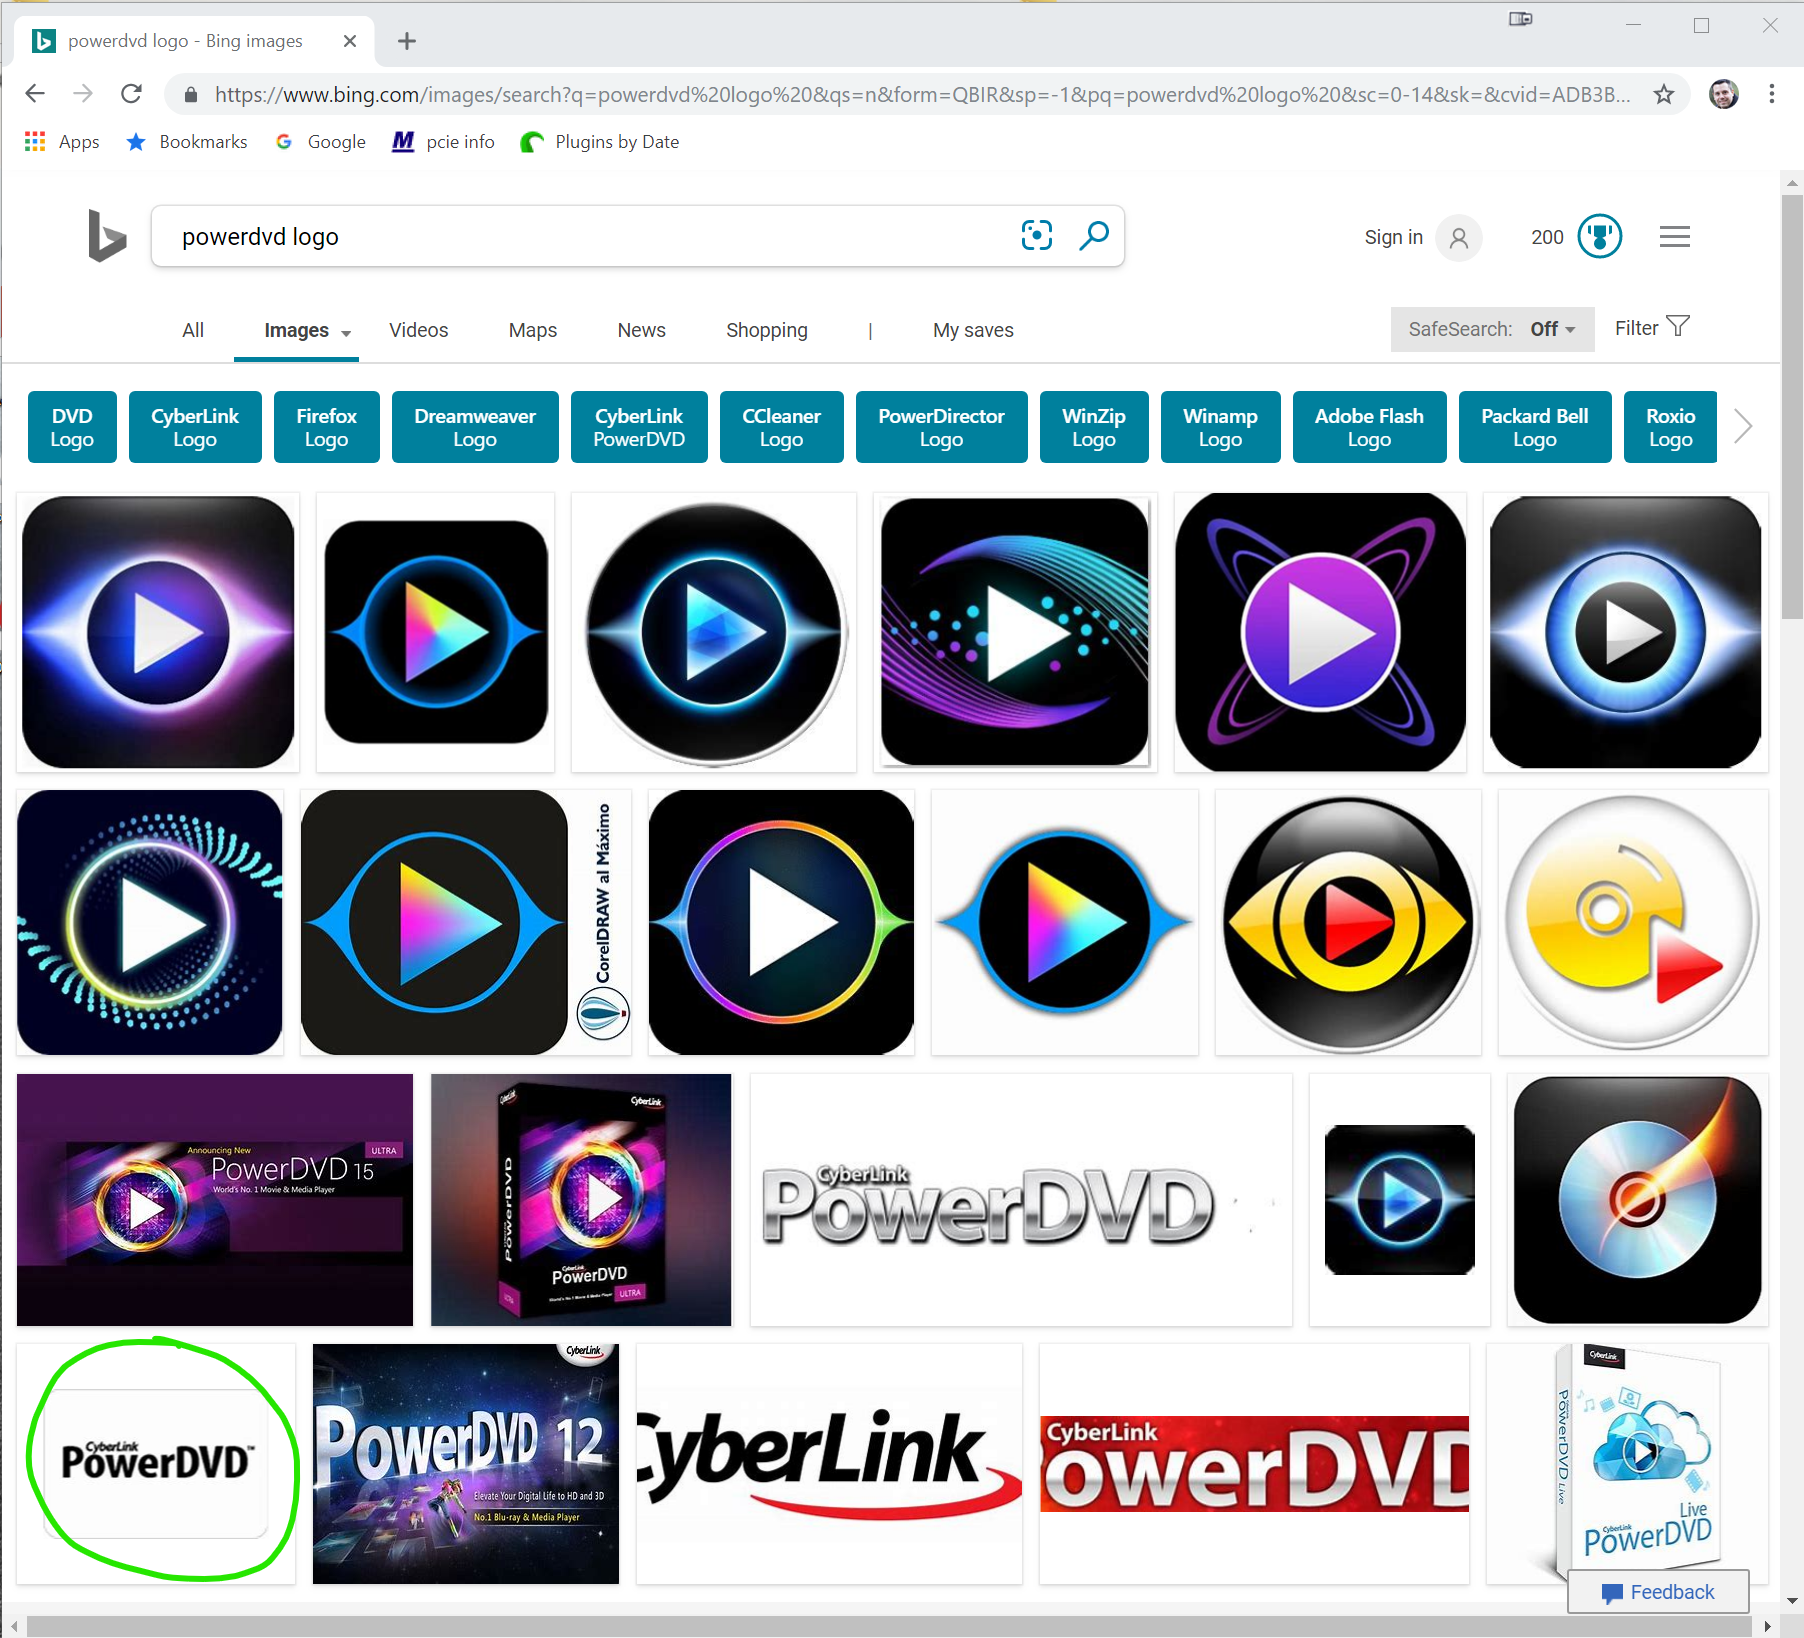Go back with browser back arrow
The width and height of the screenshot is (1804, 1638).
click(x=35, y=94)
